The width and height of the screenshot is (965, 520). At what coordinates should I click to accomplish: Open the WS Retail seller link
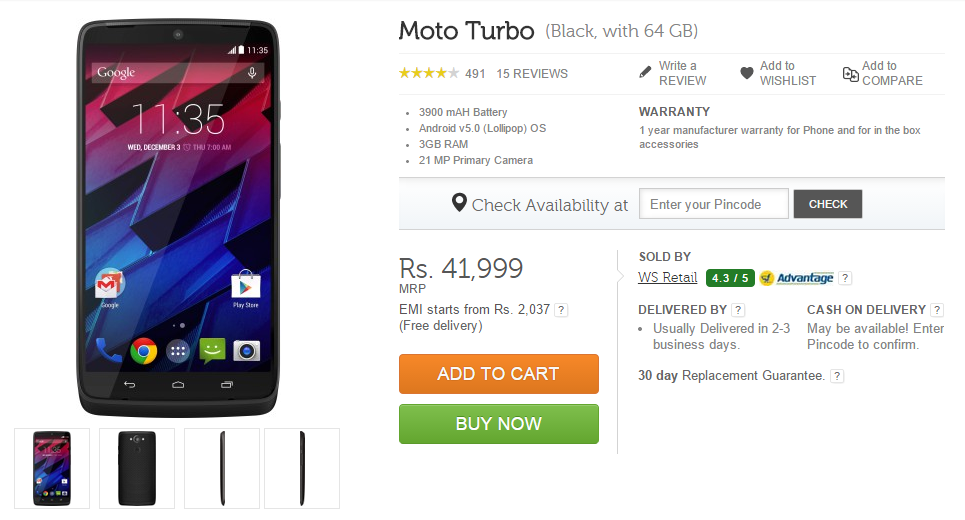point(667,278)
